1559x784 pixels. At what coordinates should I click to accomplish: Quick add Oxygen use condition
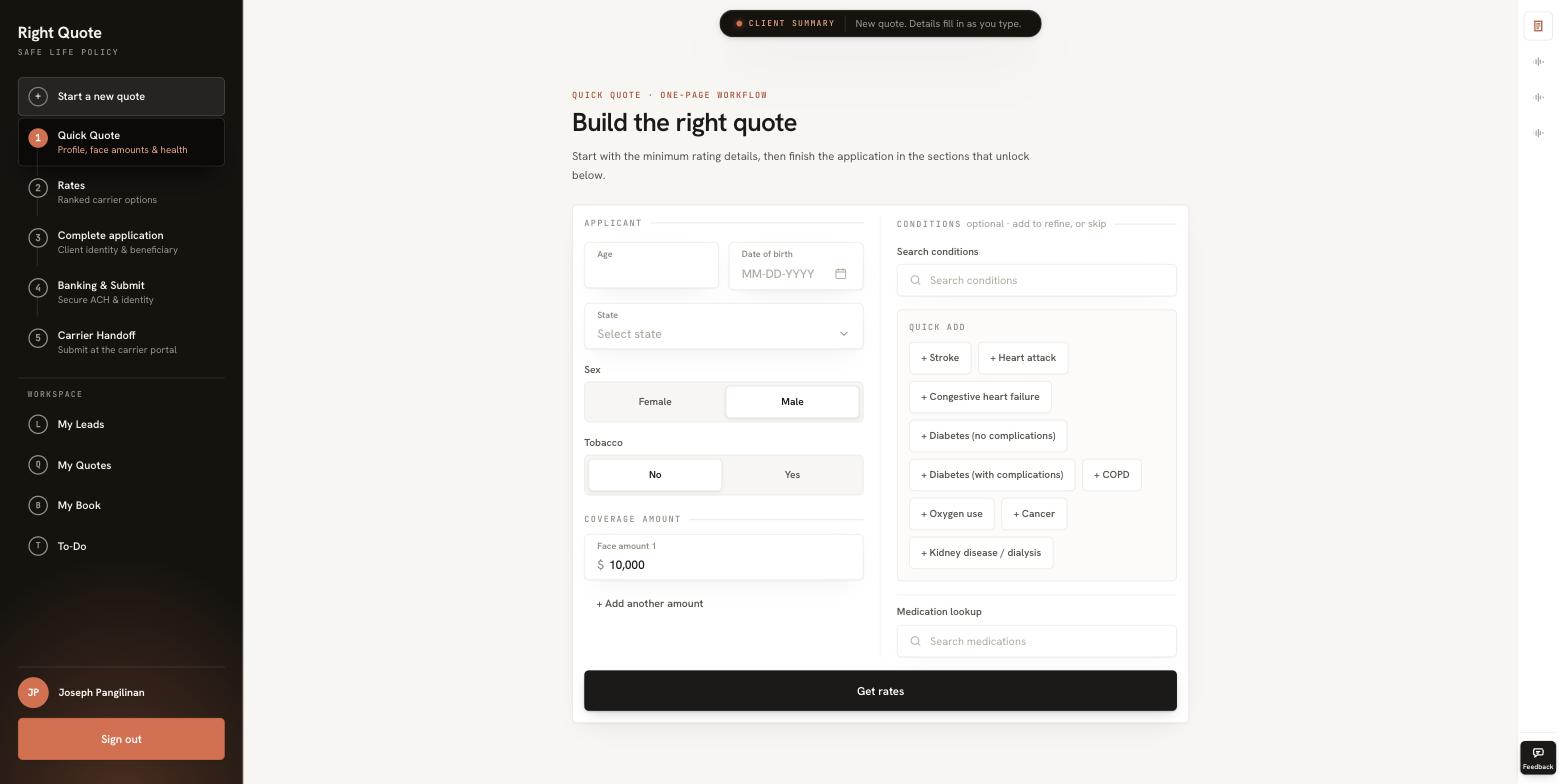tap(952, 514)
